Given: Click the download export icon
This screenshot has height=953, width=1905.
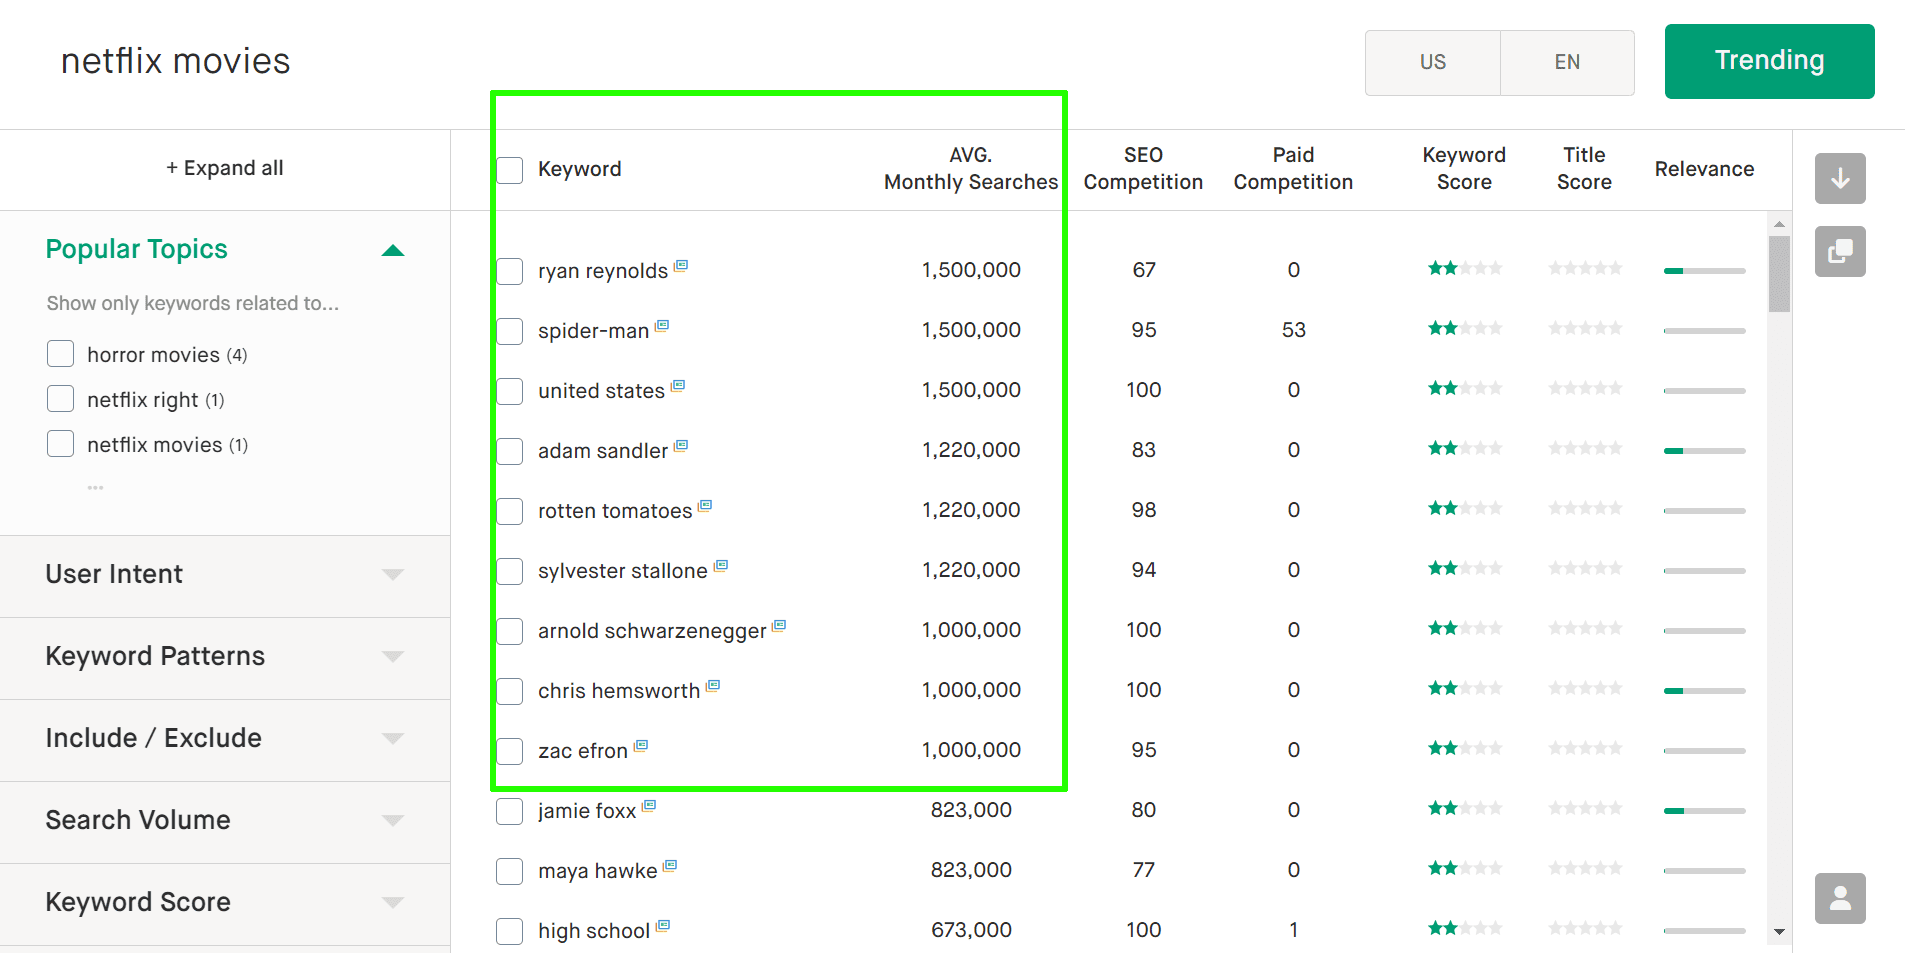Looking at the screenshot, I should coord(1839,179).
